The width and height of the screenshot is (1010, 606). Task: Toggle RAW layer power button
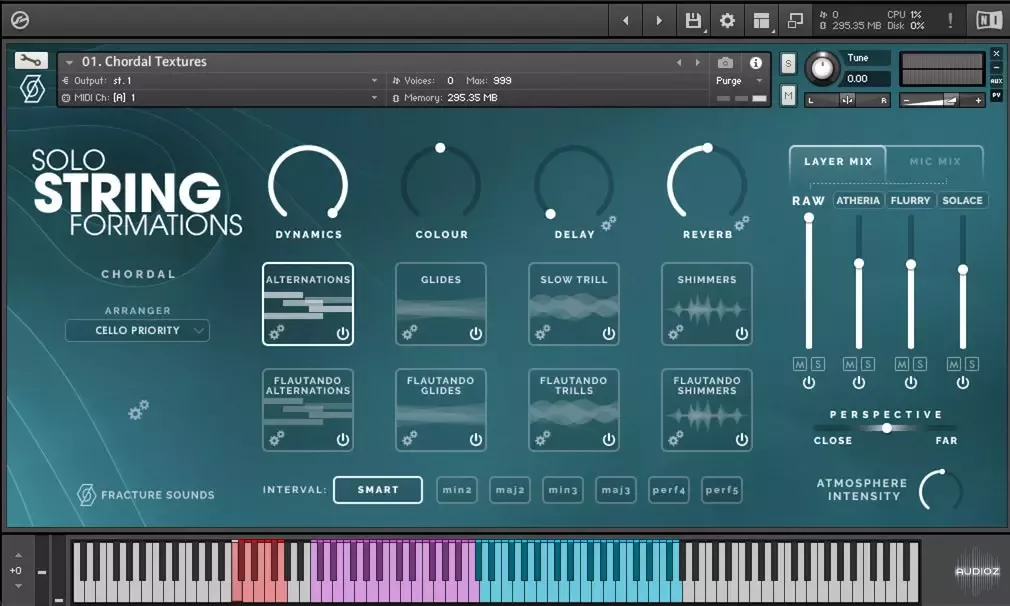tap(809, 383)
